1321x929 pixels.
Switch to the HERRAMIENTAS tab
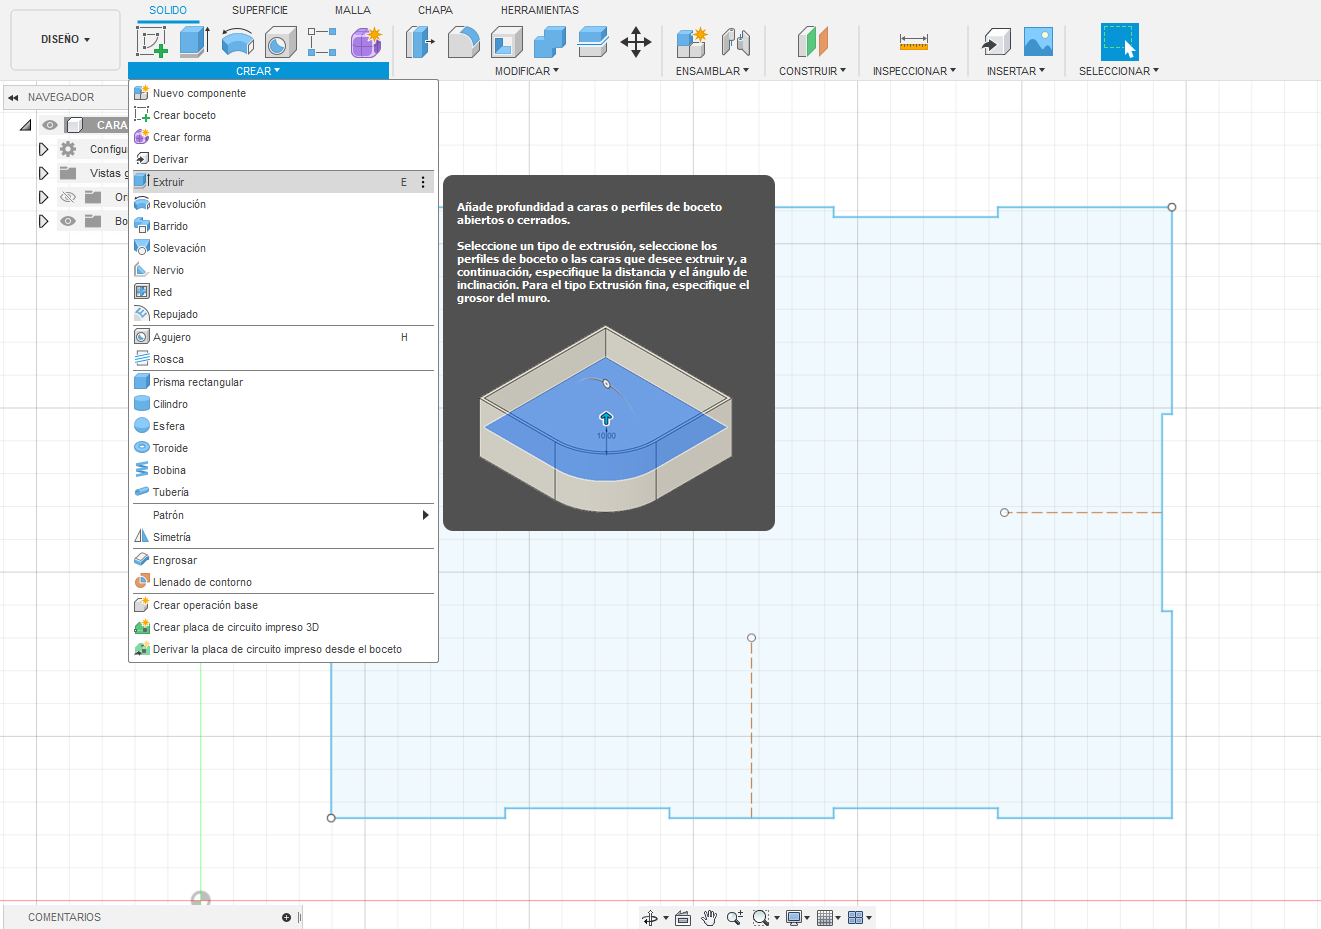pyautogui.click(x=540, y=10)
